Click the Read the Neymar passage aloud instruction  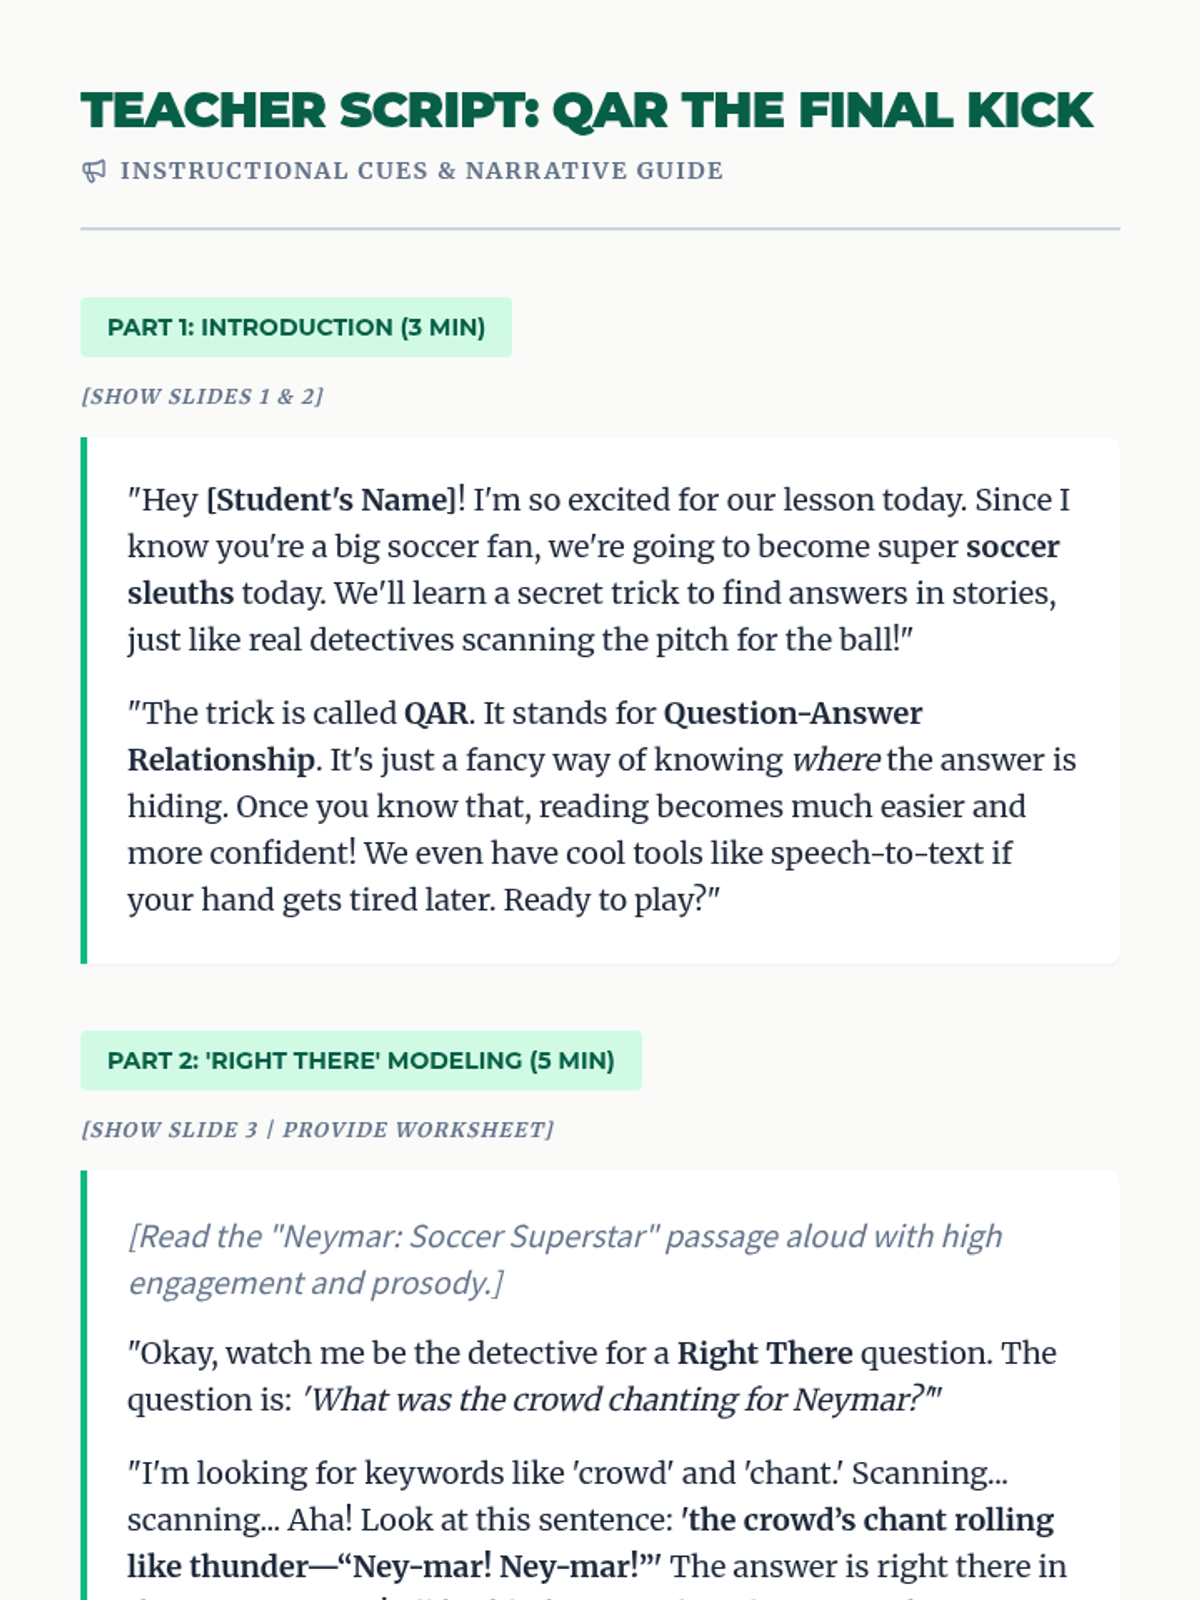[x=565, y=1260]
